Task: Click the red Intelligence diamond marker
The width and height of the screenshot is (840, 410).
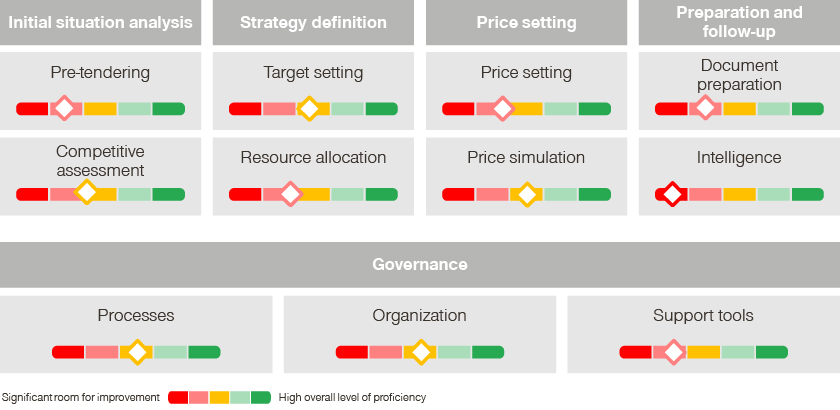Action: 672,194
